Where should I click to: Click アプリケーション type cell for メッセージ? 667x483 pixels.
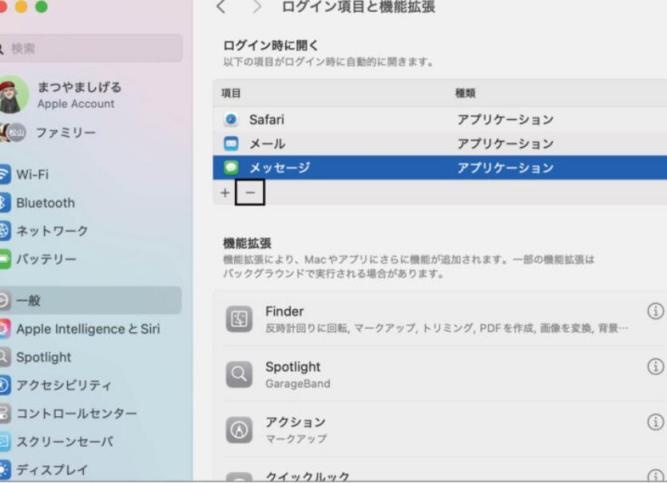[505, 168]
